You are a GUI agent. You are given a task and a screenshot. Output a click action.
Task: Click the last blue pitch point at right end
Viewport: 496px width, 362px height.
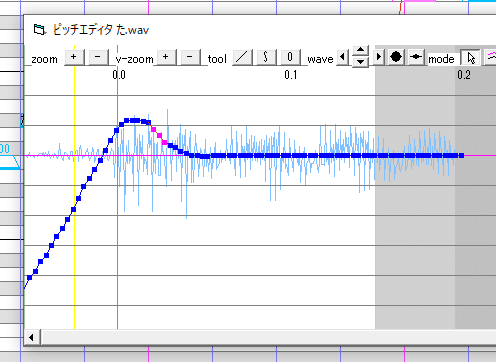point(461,155)
